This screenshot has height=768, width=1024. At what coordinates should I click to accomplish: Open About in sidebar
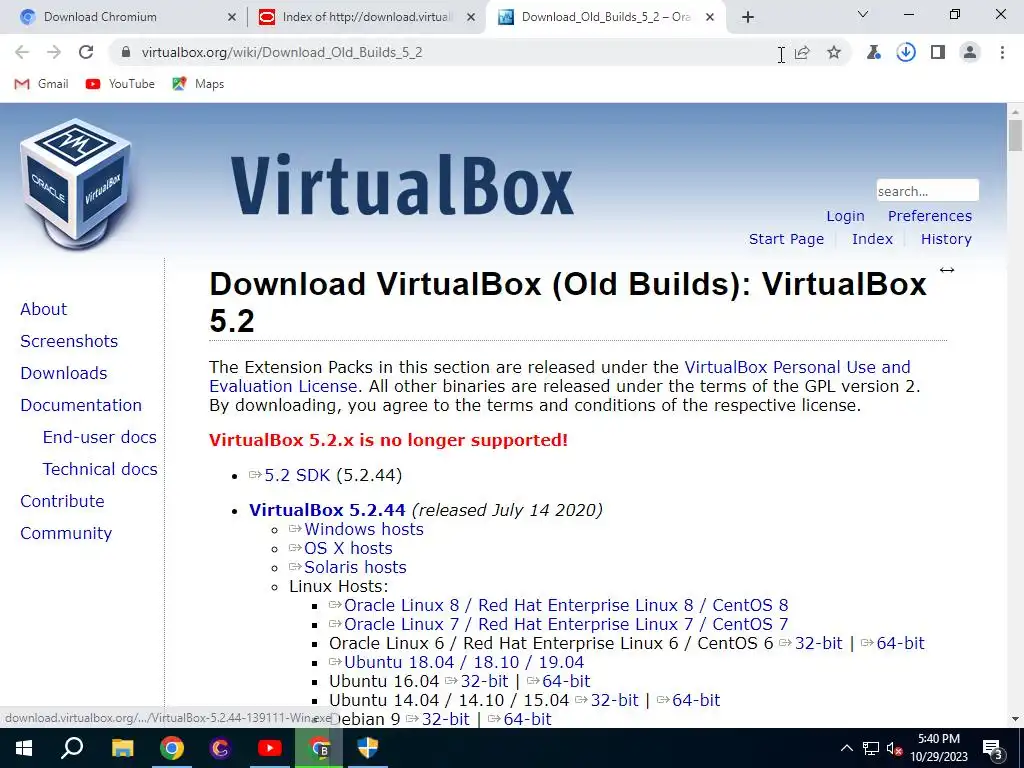(44, 309)
